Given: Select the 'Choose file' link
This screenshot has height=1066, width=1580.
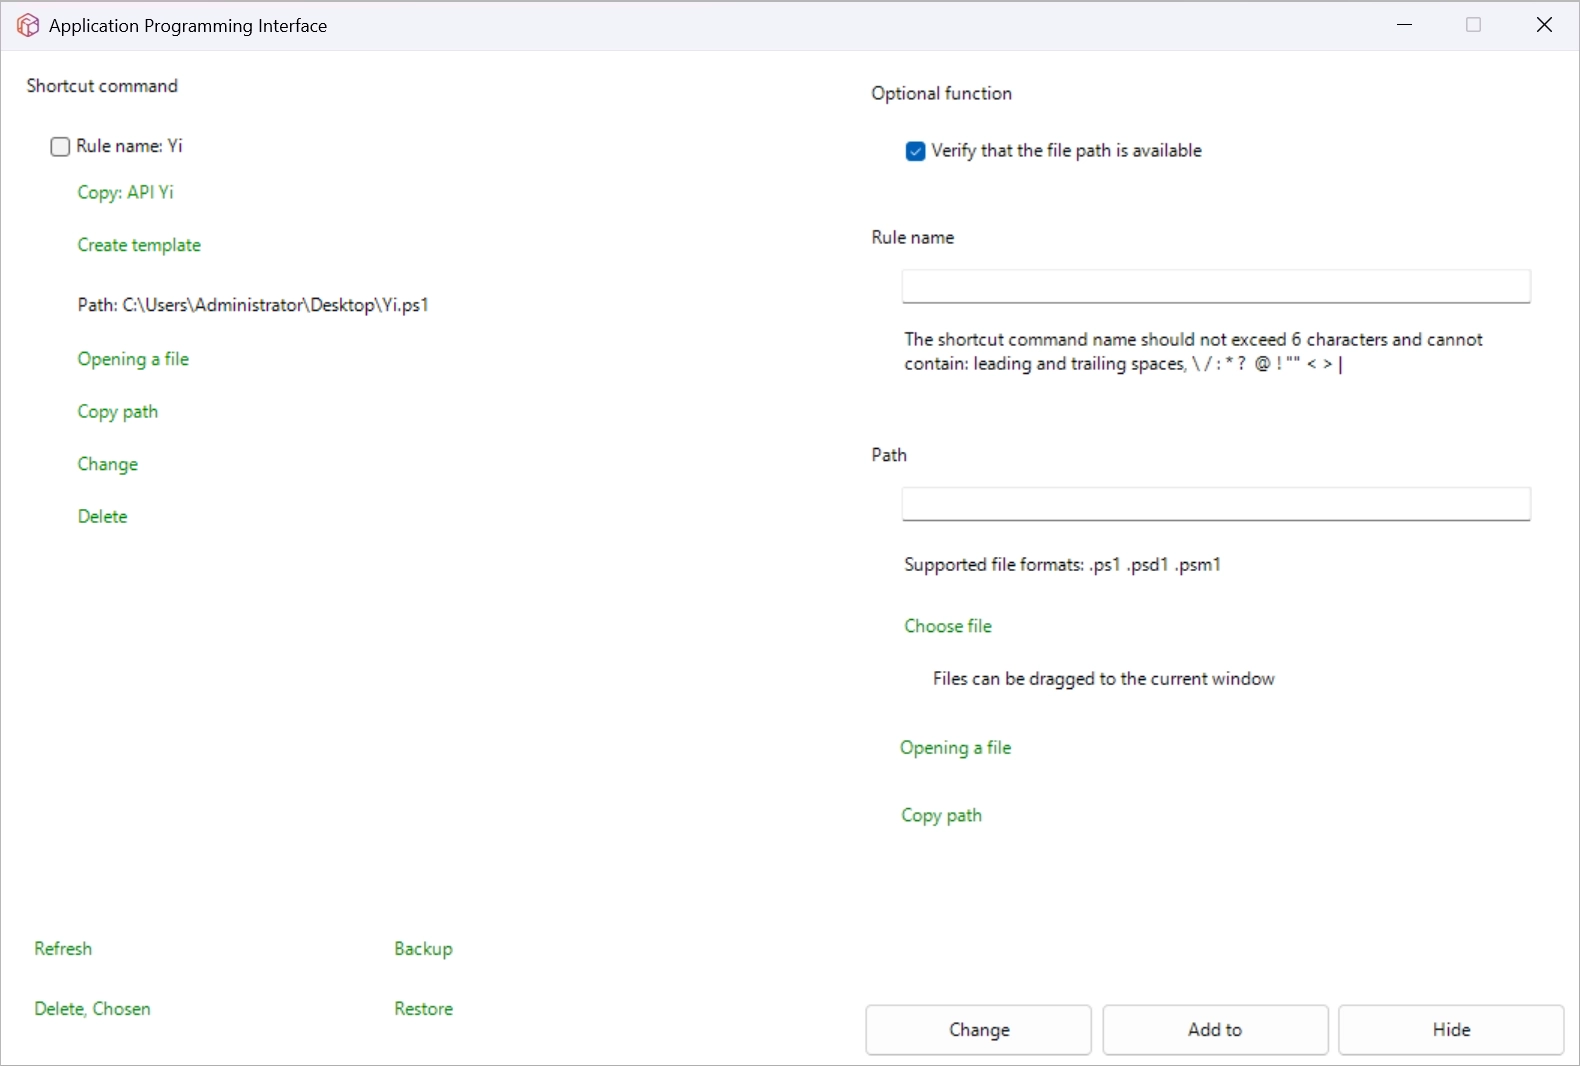Looking at the screenshot, I should click(948, 626).
